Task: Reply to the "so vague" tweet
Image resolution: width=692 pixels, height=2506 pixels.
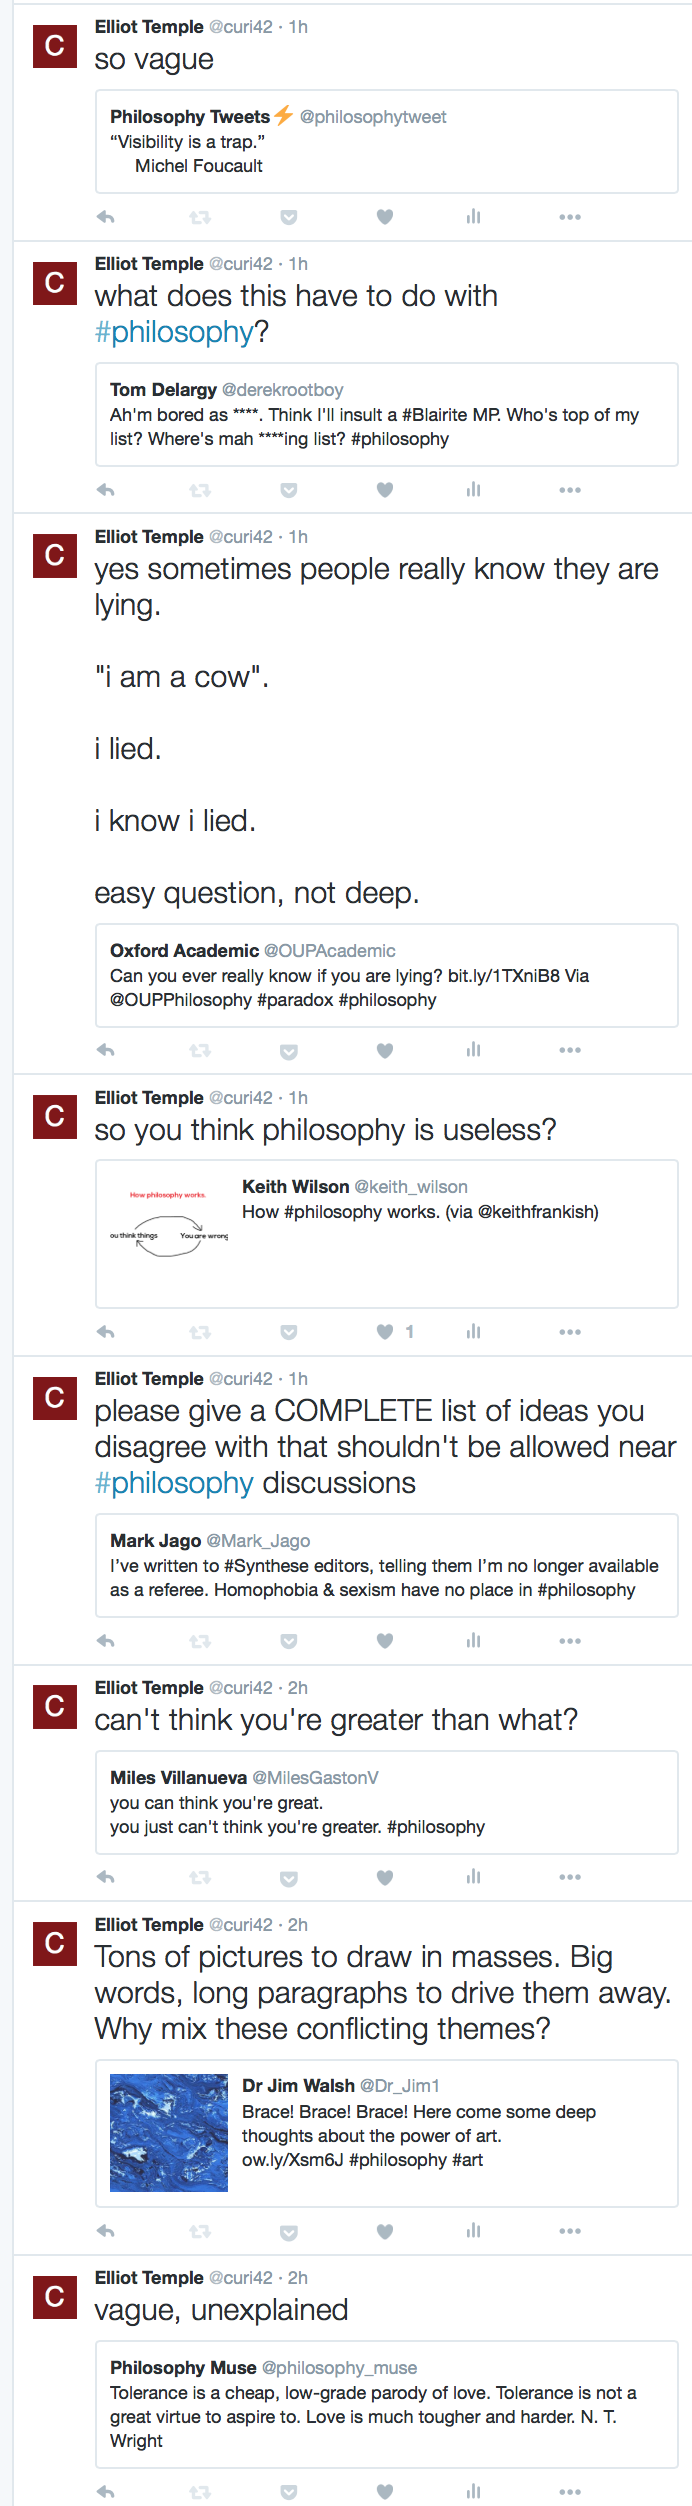Action: pyautogui.click(x=105, y=217)
